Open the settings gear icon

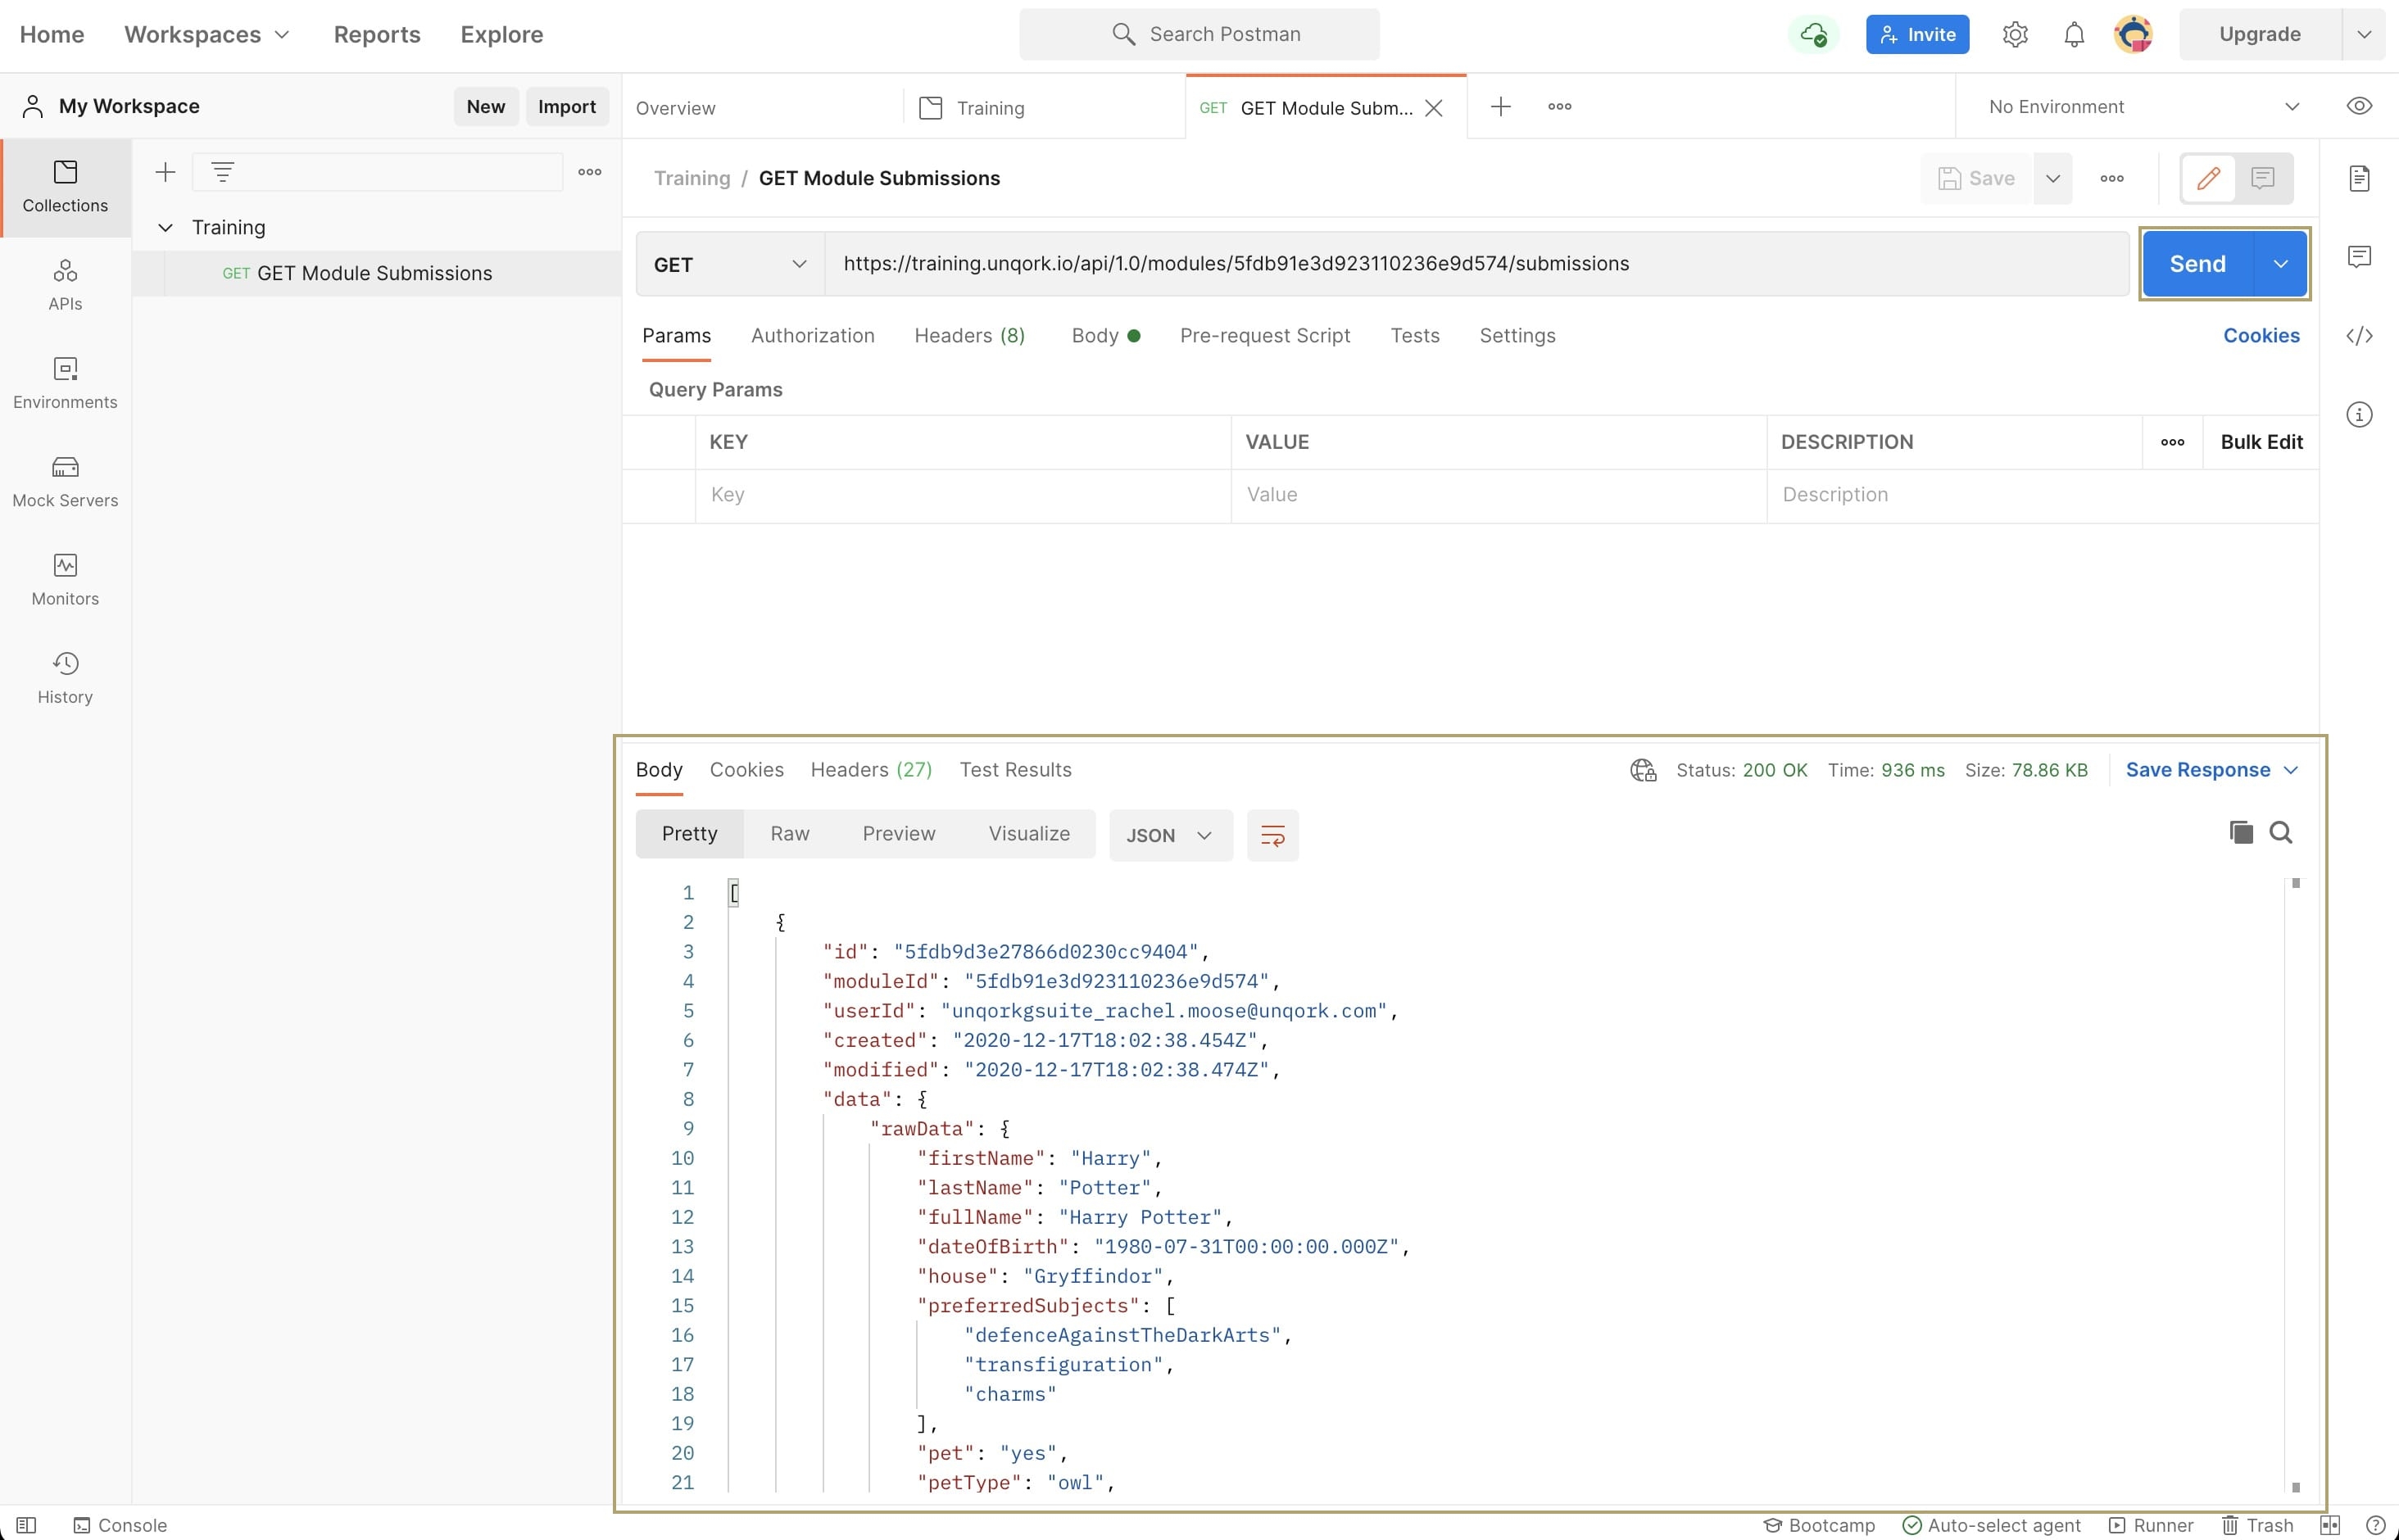point(2015,35)
